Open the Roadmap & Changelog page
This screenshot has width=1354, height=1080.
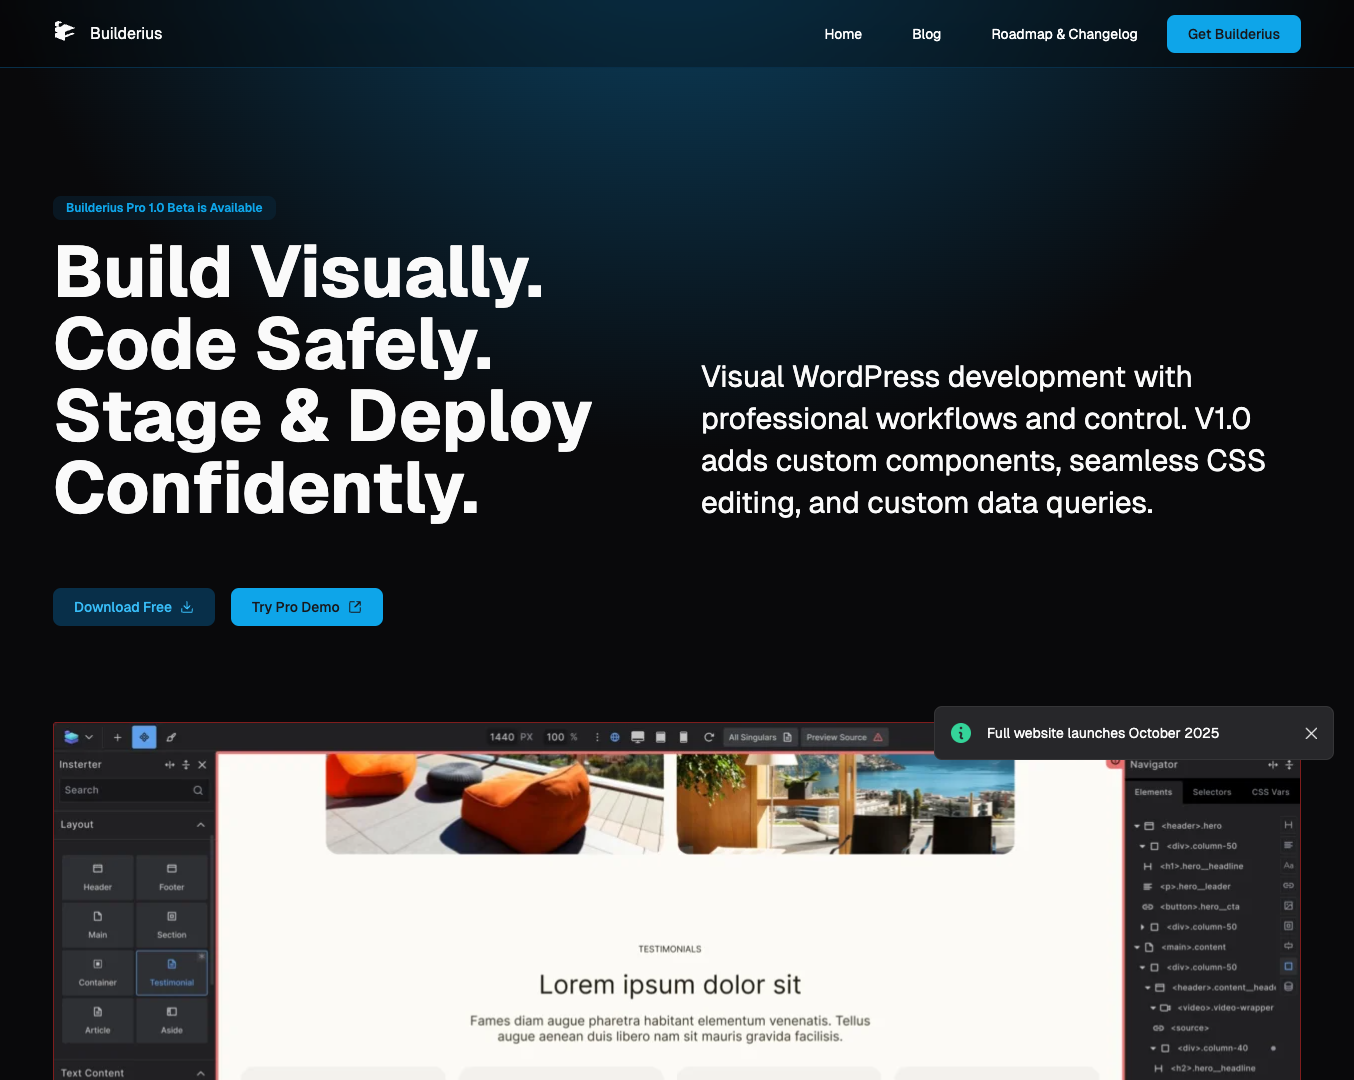point(1064,33)
